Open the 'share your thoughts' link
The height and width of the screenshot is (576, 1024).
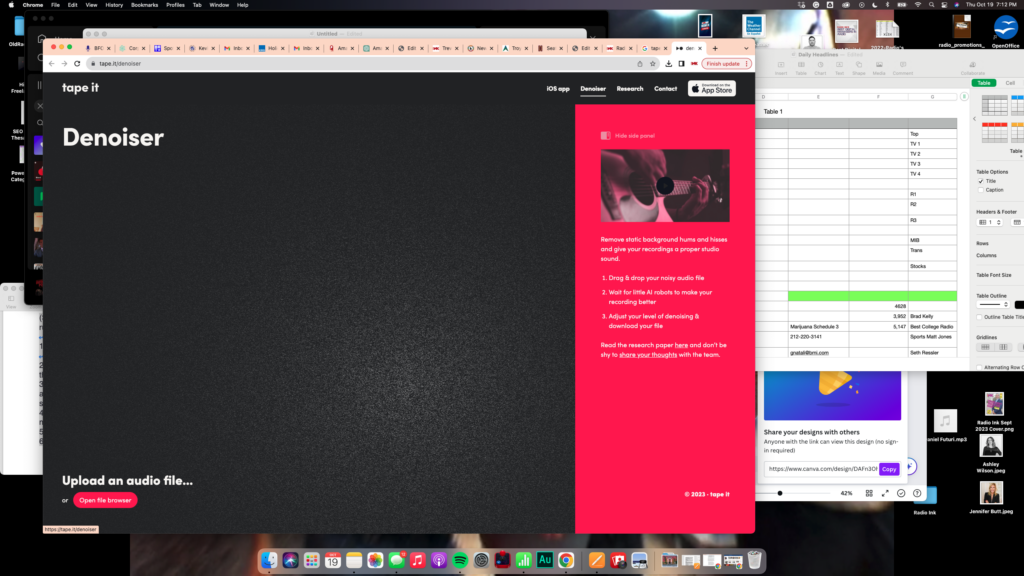tap(648, 355)
